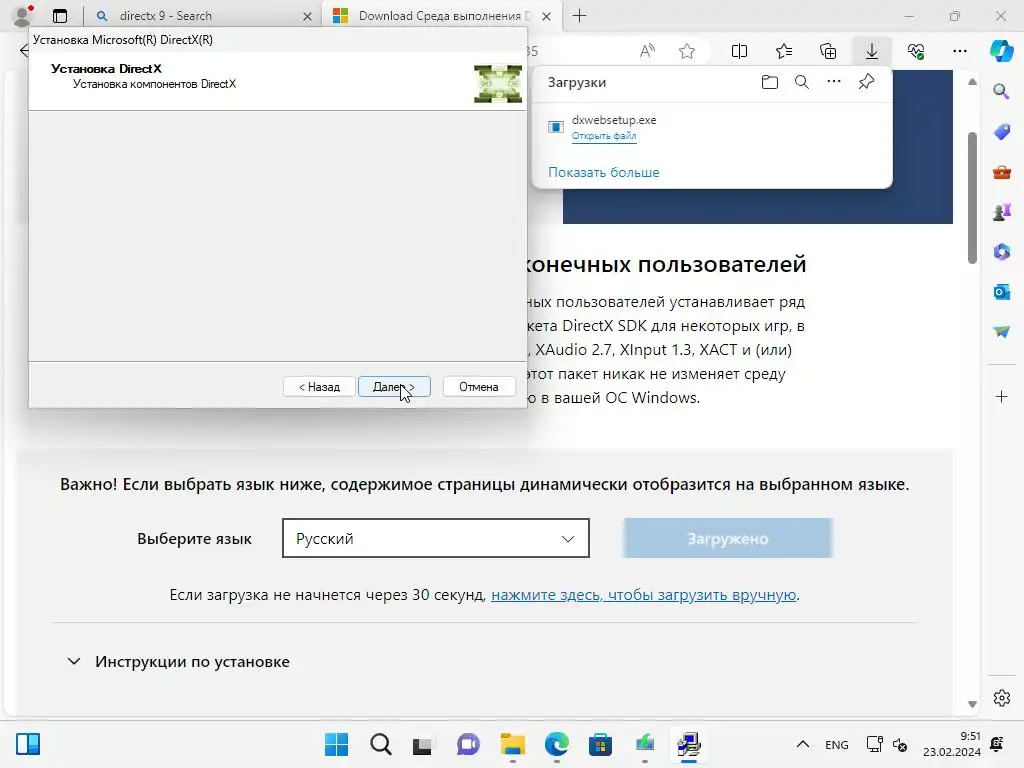Select the Download Среда выполнения tab
Screen dimensions: 1024x768
click(441, 16)
